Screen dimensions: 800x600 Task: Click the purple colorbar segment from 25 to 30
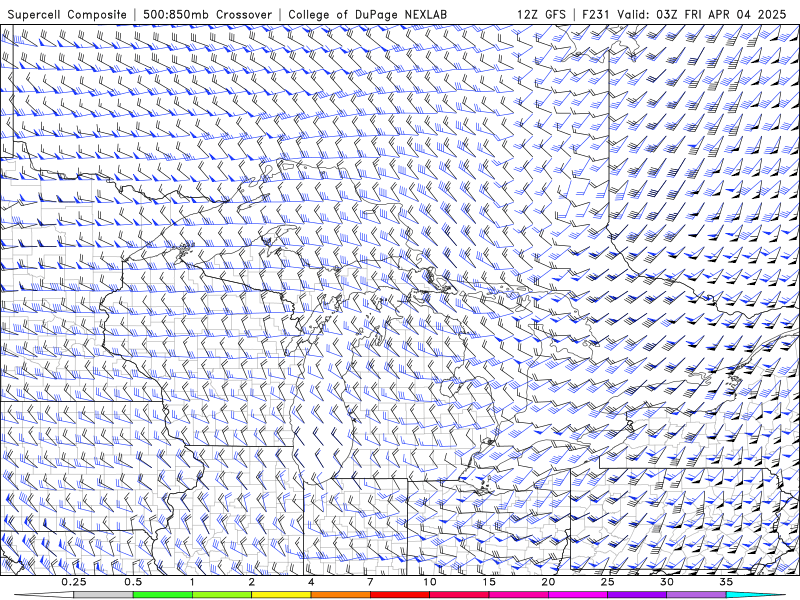pyautogui.click(x=637, y=595)
